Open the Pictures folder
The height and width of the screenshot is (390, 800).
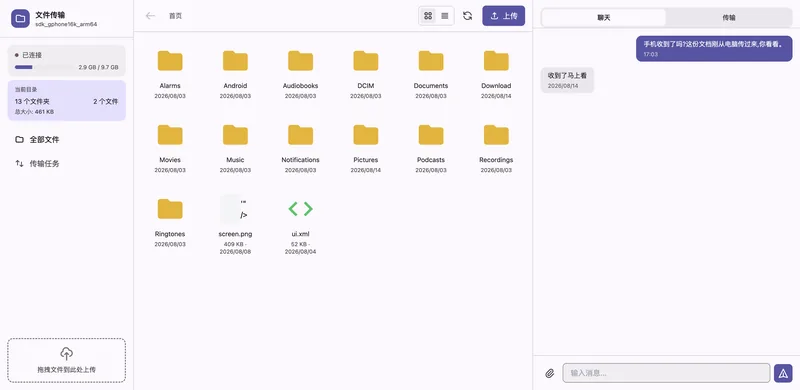pyautogui.click(x=366, y=135)
